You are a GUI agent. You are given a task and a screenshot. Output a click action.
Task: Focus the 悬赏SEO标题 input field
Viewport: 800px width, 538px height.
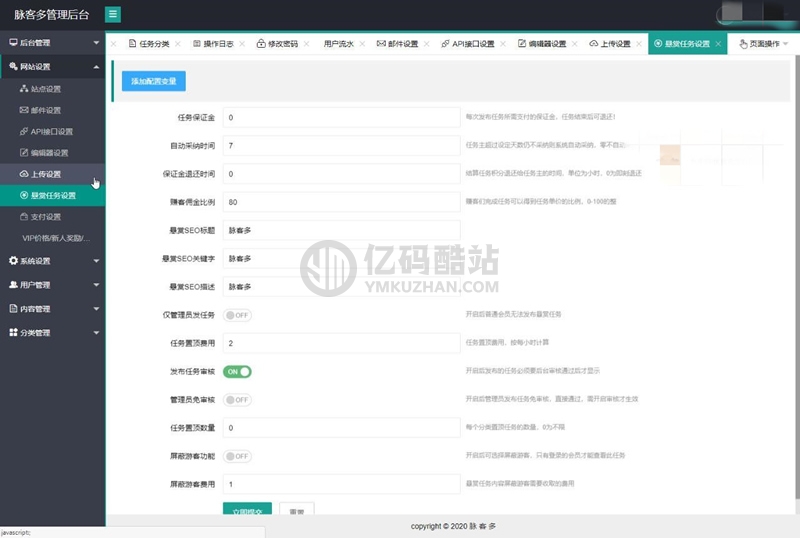pos(341,230)
